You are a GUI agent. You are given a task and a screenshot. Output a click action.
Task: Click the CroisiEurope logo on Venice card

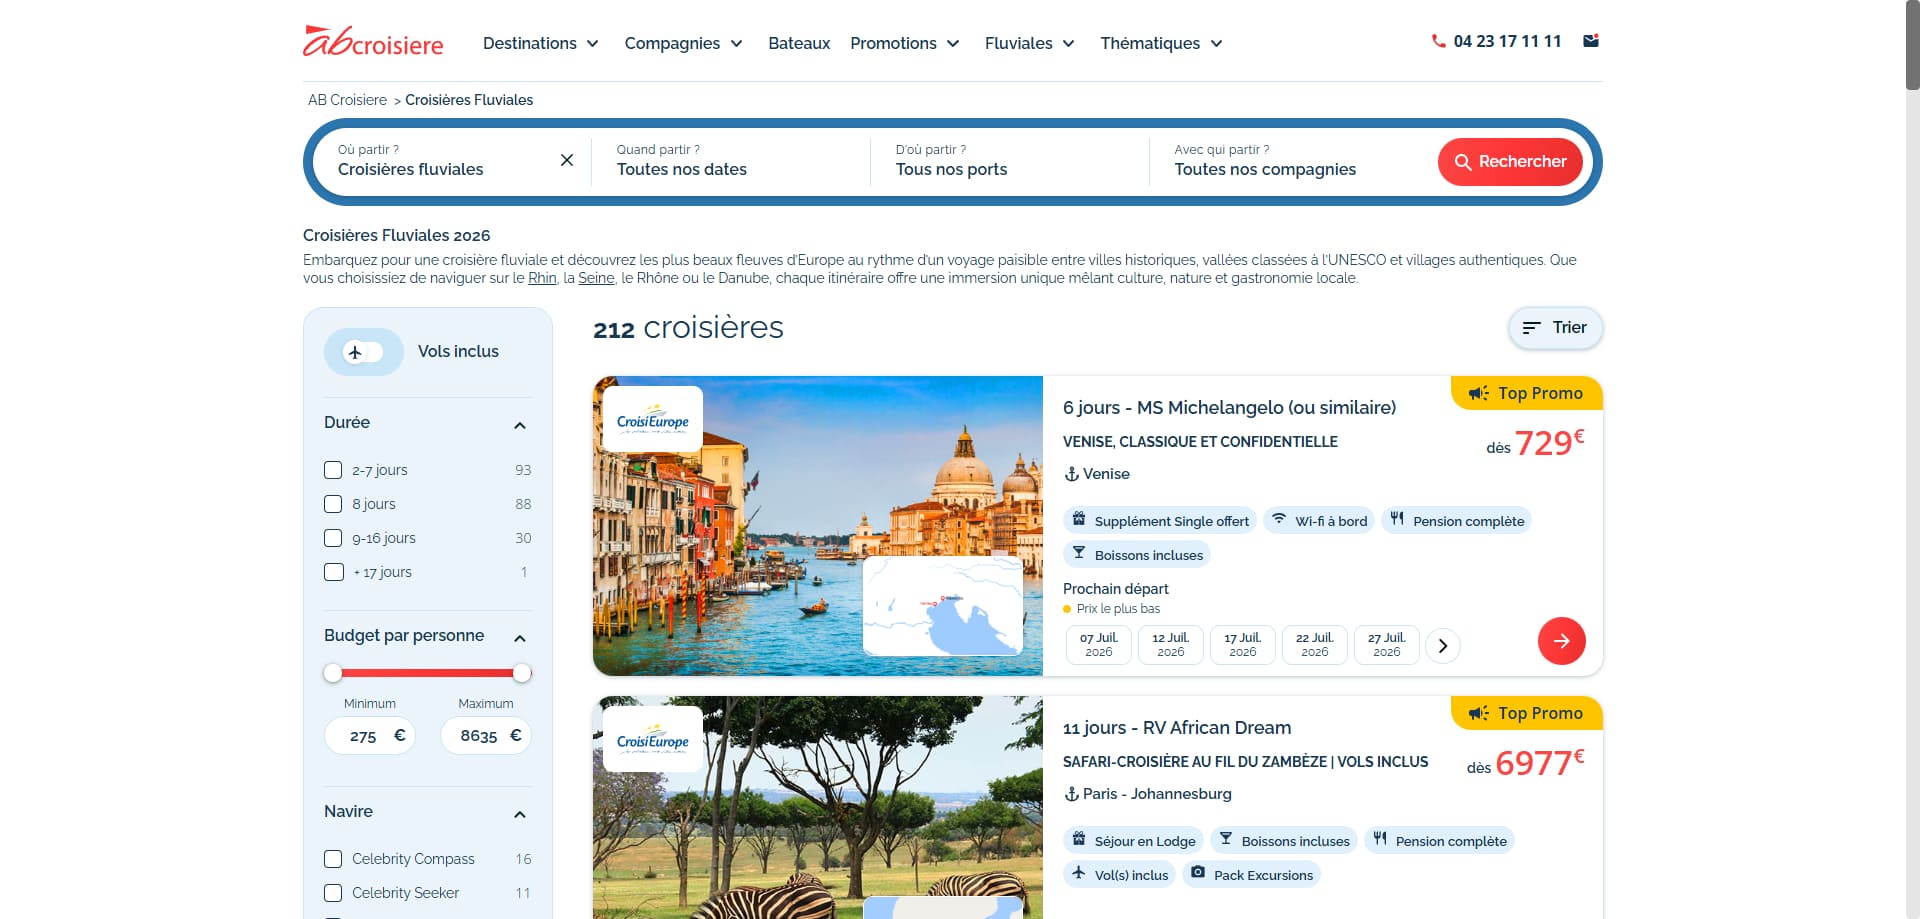pos(653,419)
